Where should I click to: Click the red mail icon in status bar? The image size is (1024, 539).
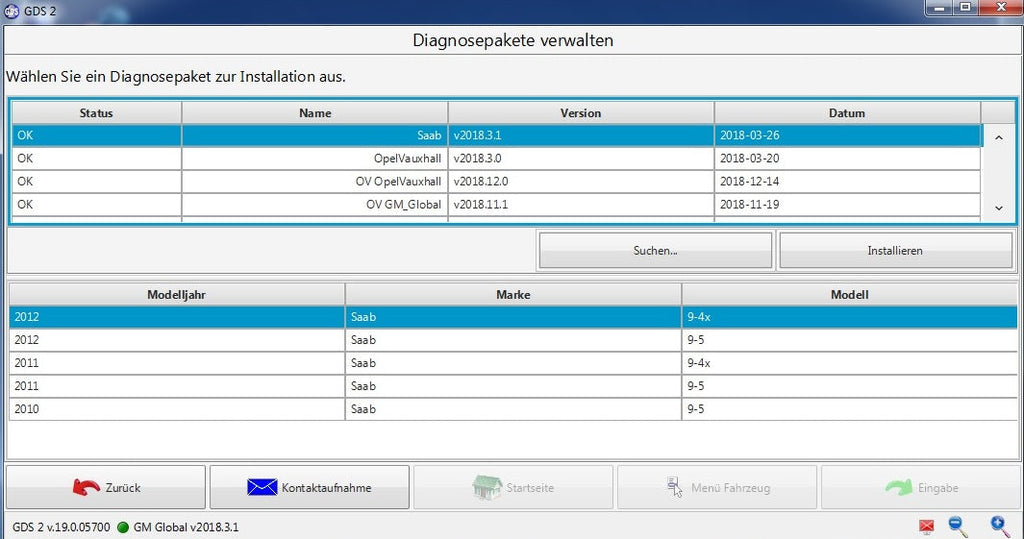(x=926, y=527)
